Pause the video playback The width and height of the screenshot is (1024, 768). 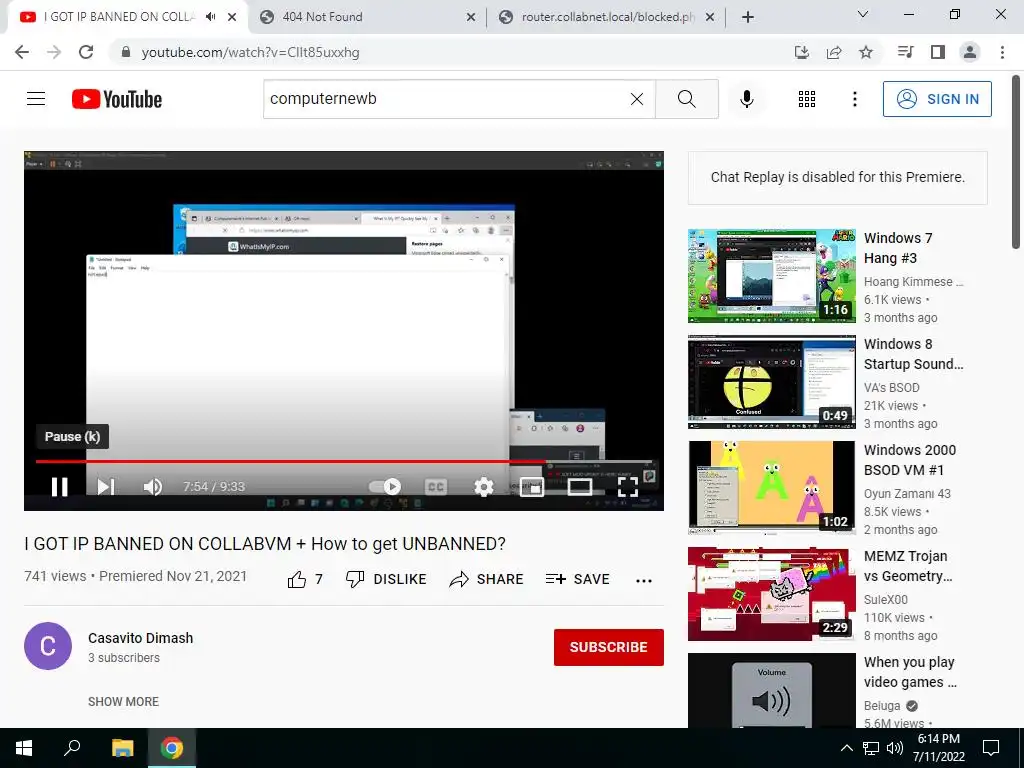tap(59, 487)
